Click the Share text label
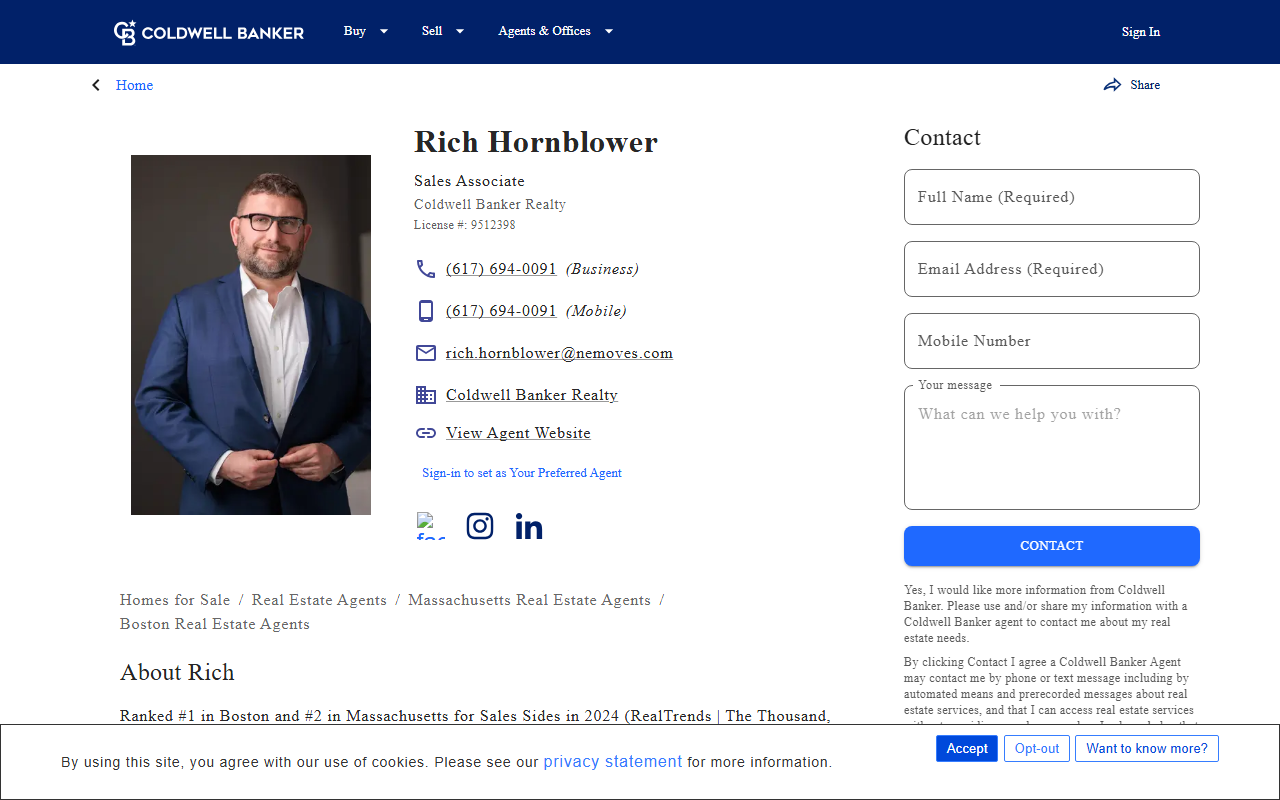This screenshot has height=800, width=1280. pyautogui.click(x=1145, y=85)
